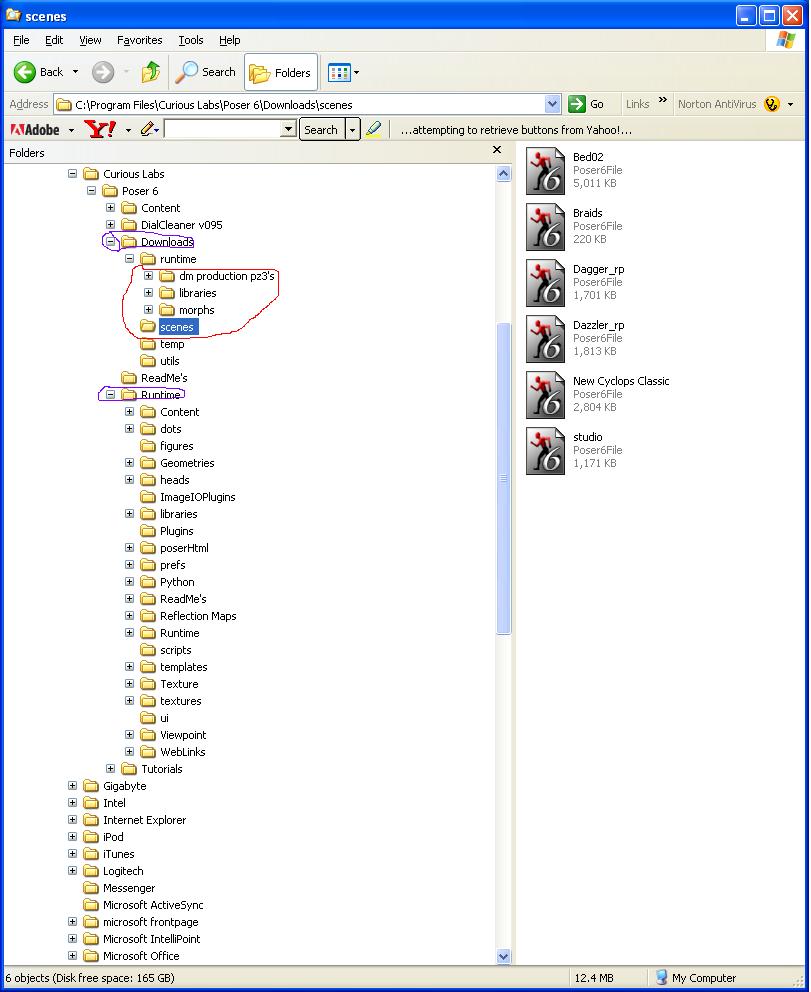
Task: Expand the dm production pz3's node
Action: click(148, 276)
